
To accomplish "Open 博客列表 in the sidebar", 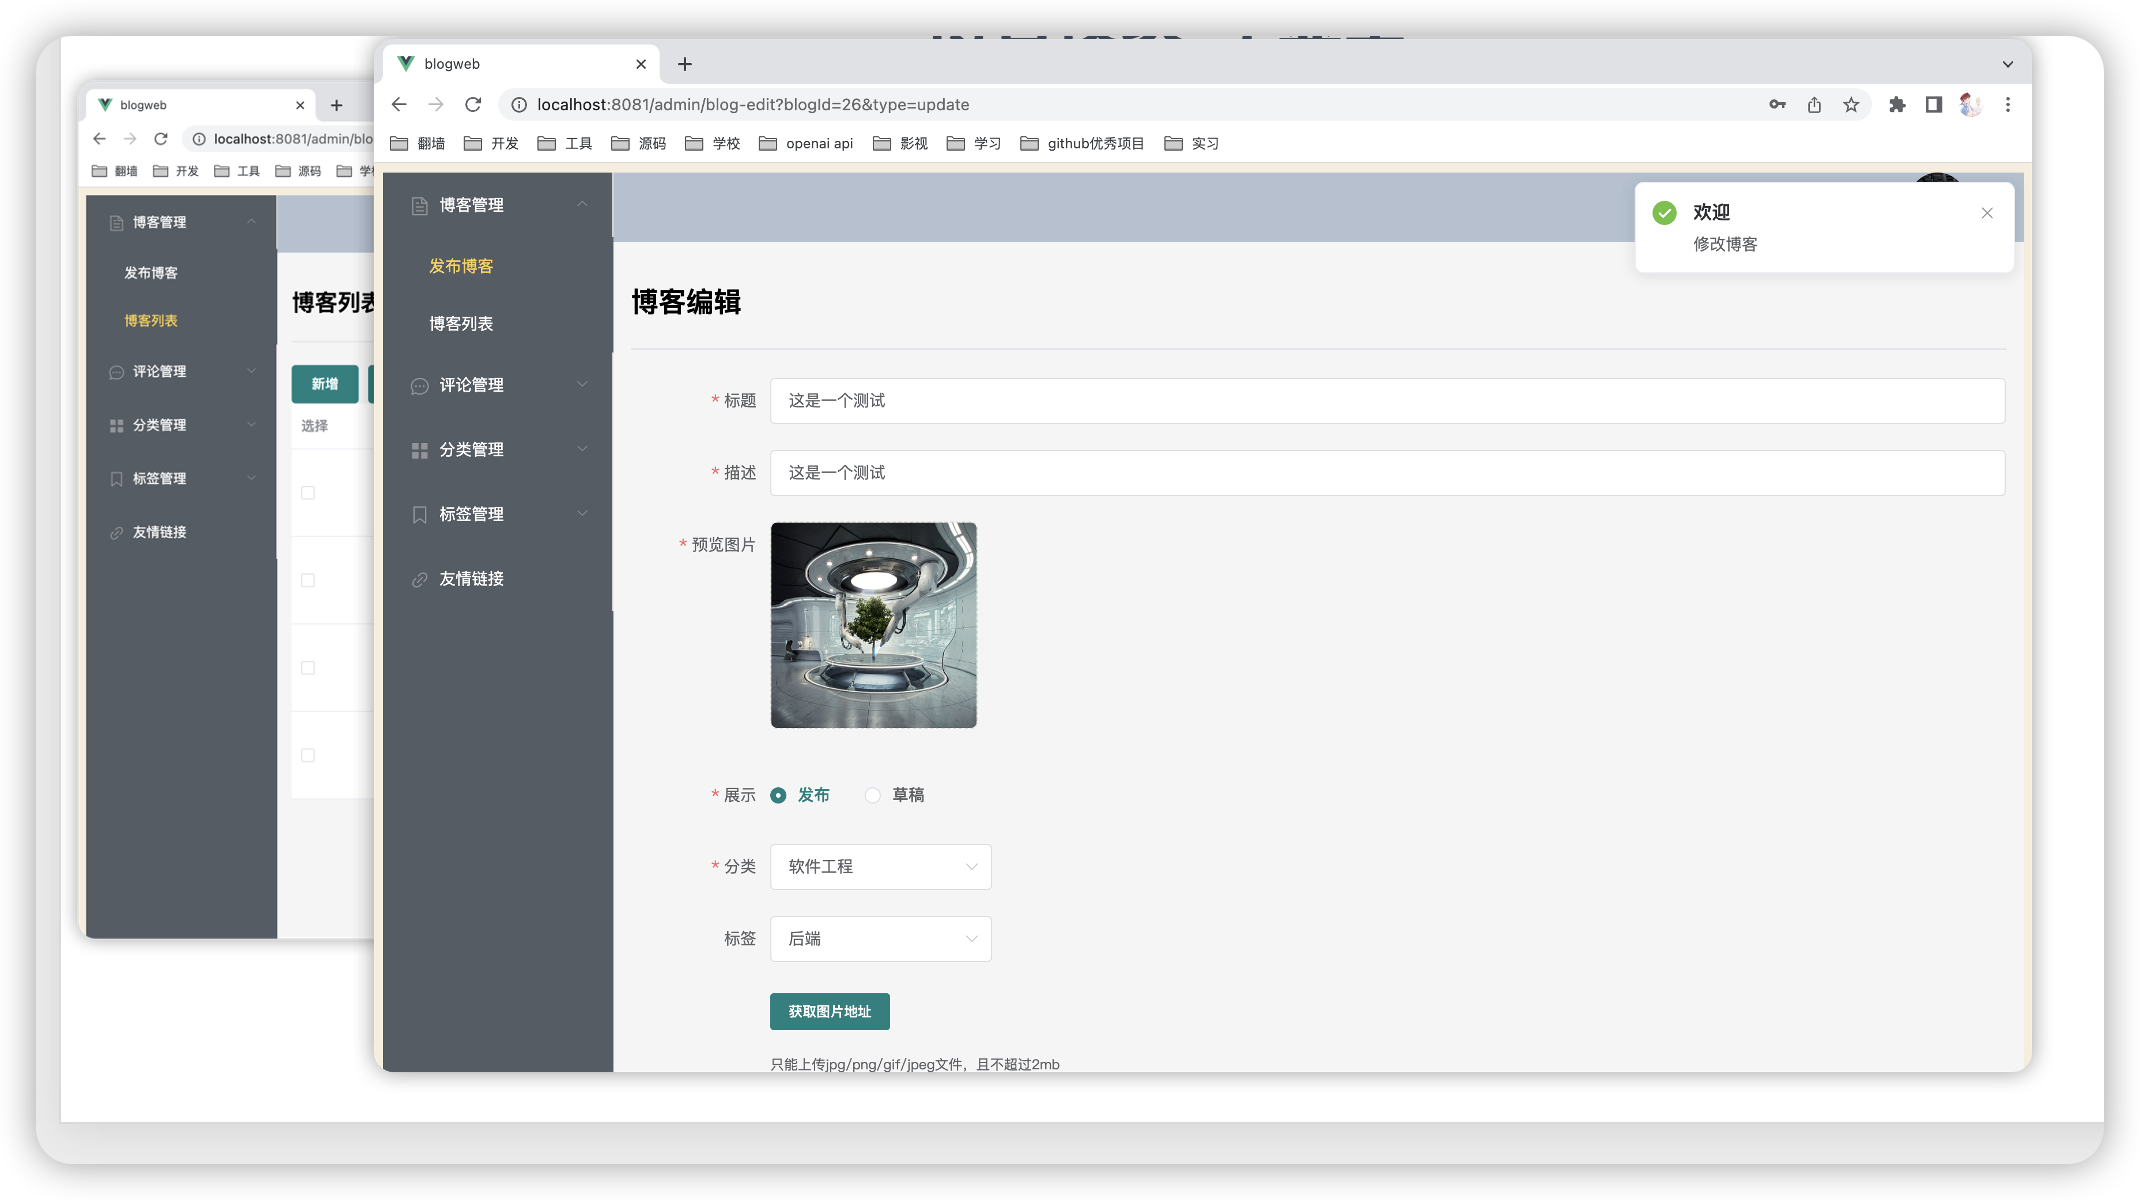I will coord(461,324).
